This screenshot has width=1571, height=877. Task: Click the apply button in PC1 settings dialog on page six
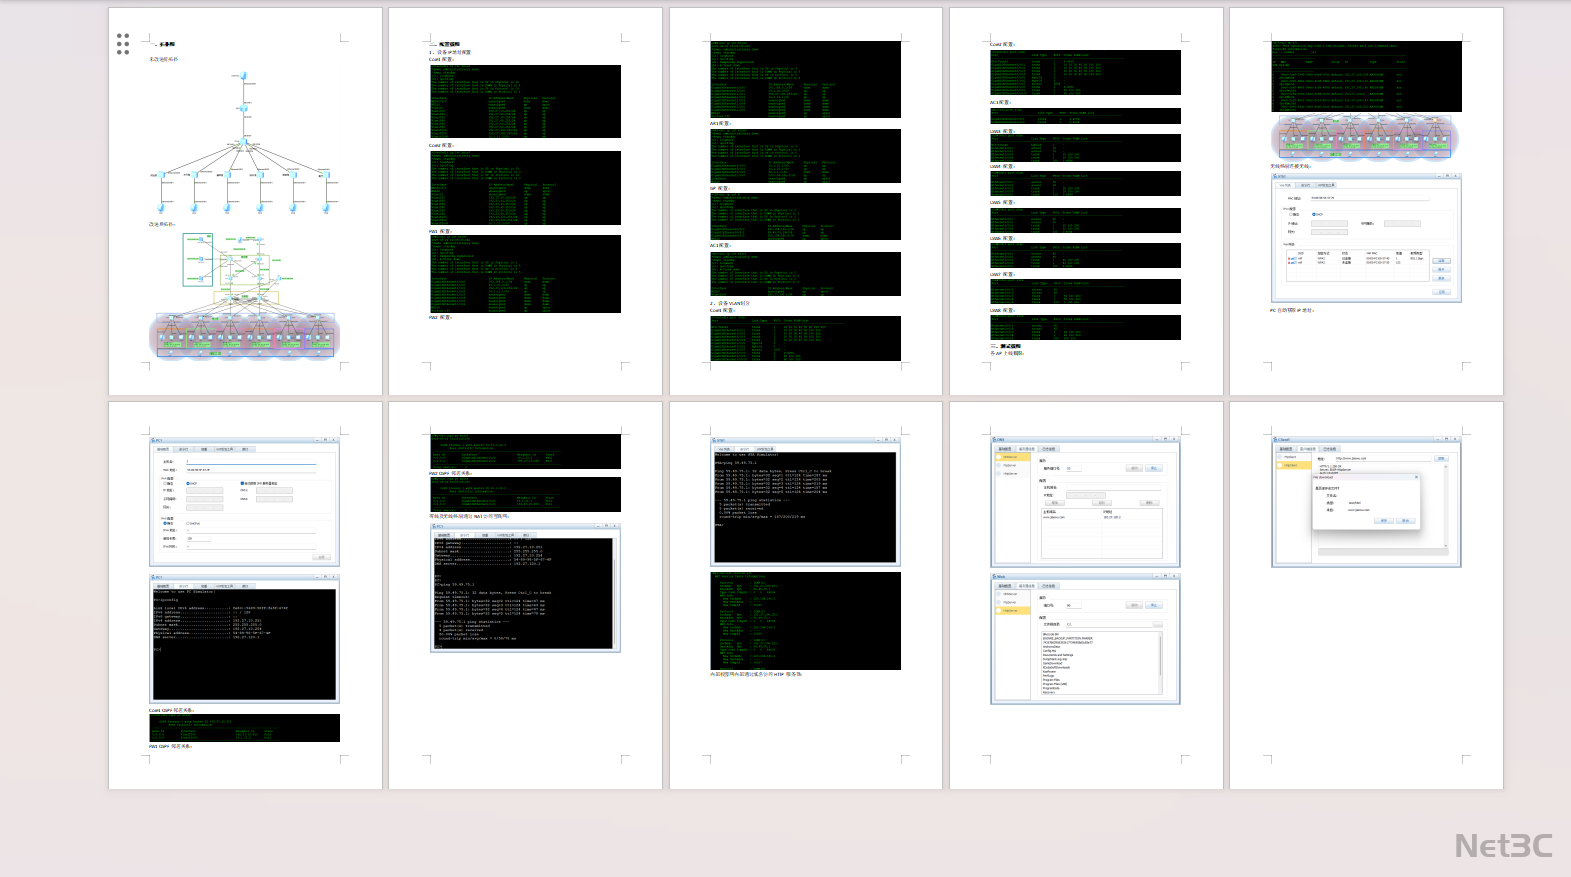pos(321,557)
